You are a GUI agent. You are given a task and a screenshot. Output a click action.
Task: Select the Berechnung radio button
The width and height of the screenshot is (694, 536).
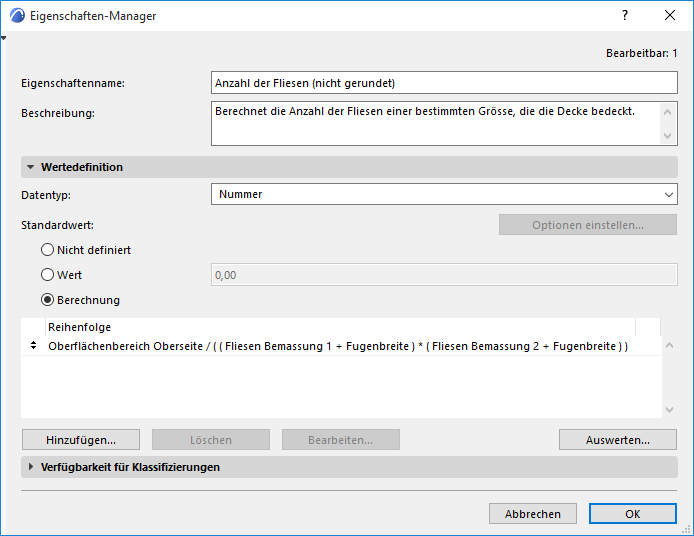click(x=47, y=299)
